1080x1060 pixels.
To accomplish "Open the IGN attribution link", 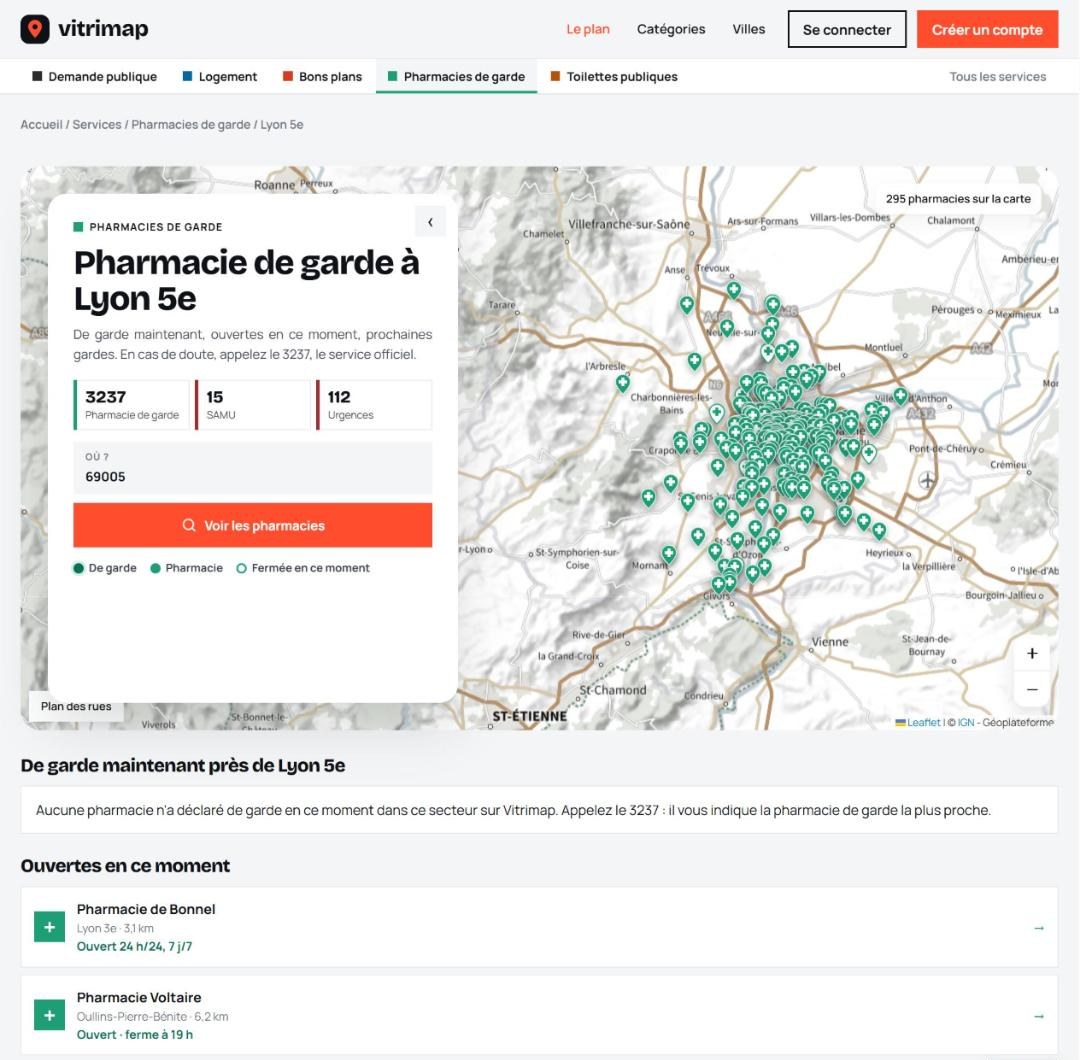I will (x=966, y=723).
